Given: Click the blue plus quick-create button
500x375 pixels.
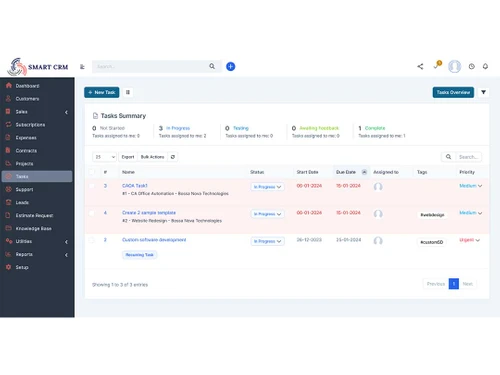Looking at the screenshot, I should pyautogui.click(x=230, y=66).
